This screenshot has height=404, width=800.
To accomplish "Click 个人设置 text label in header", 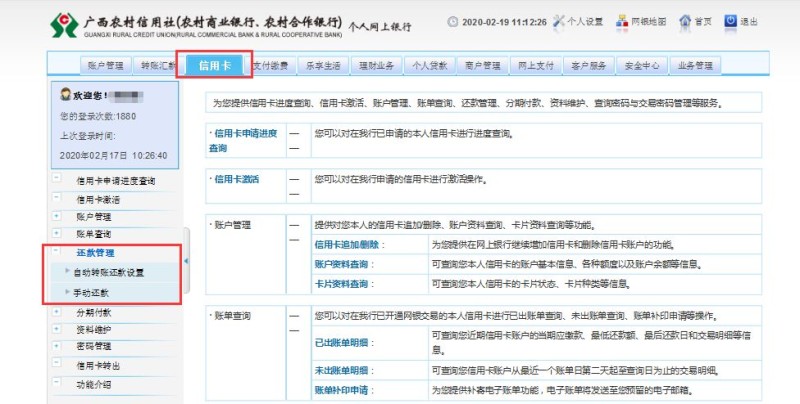I will (585, 21).
